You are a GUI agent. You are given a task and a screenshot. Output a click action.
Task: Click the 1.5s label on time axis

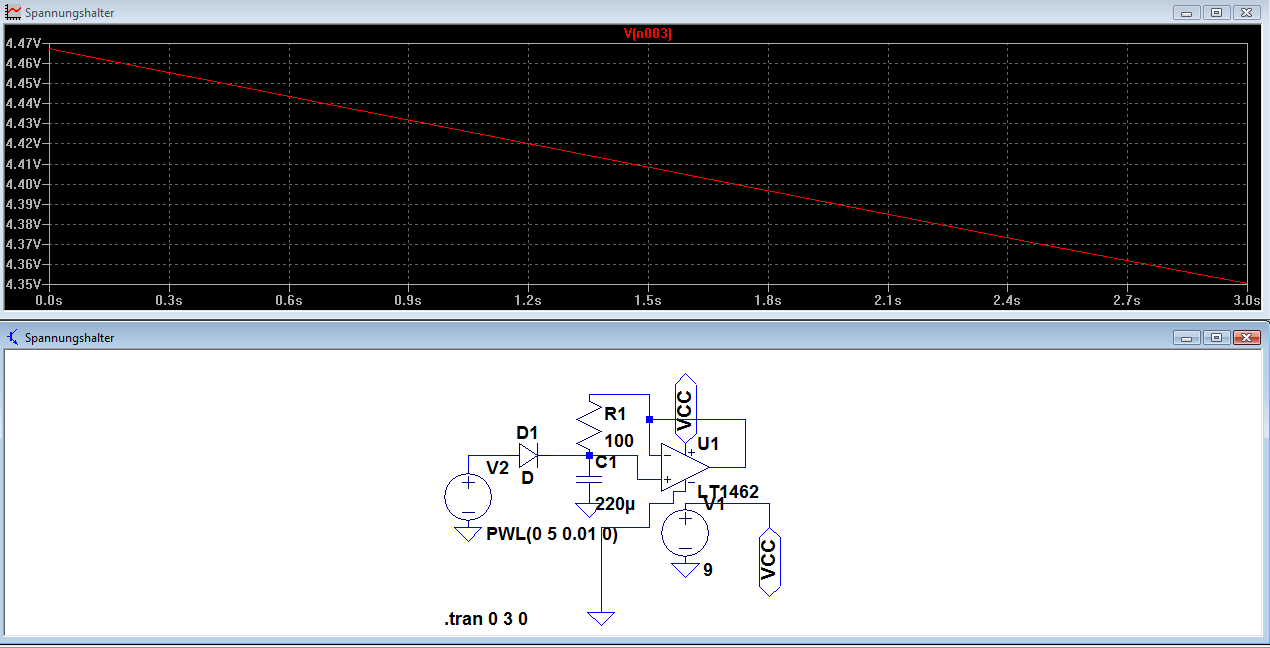click(648, 300)
